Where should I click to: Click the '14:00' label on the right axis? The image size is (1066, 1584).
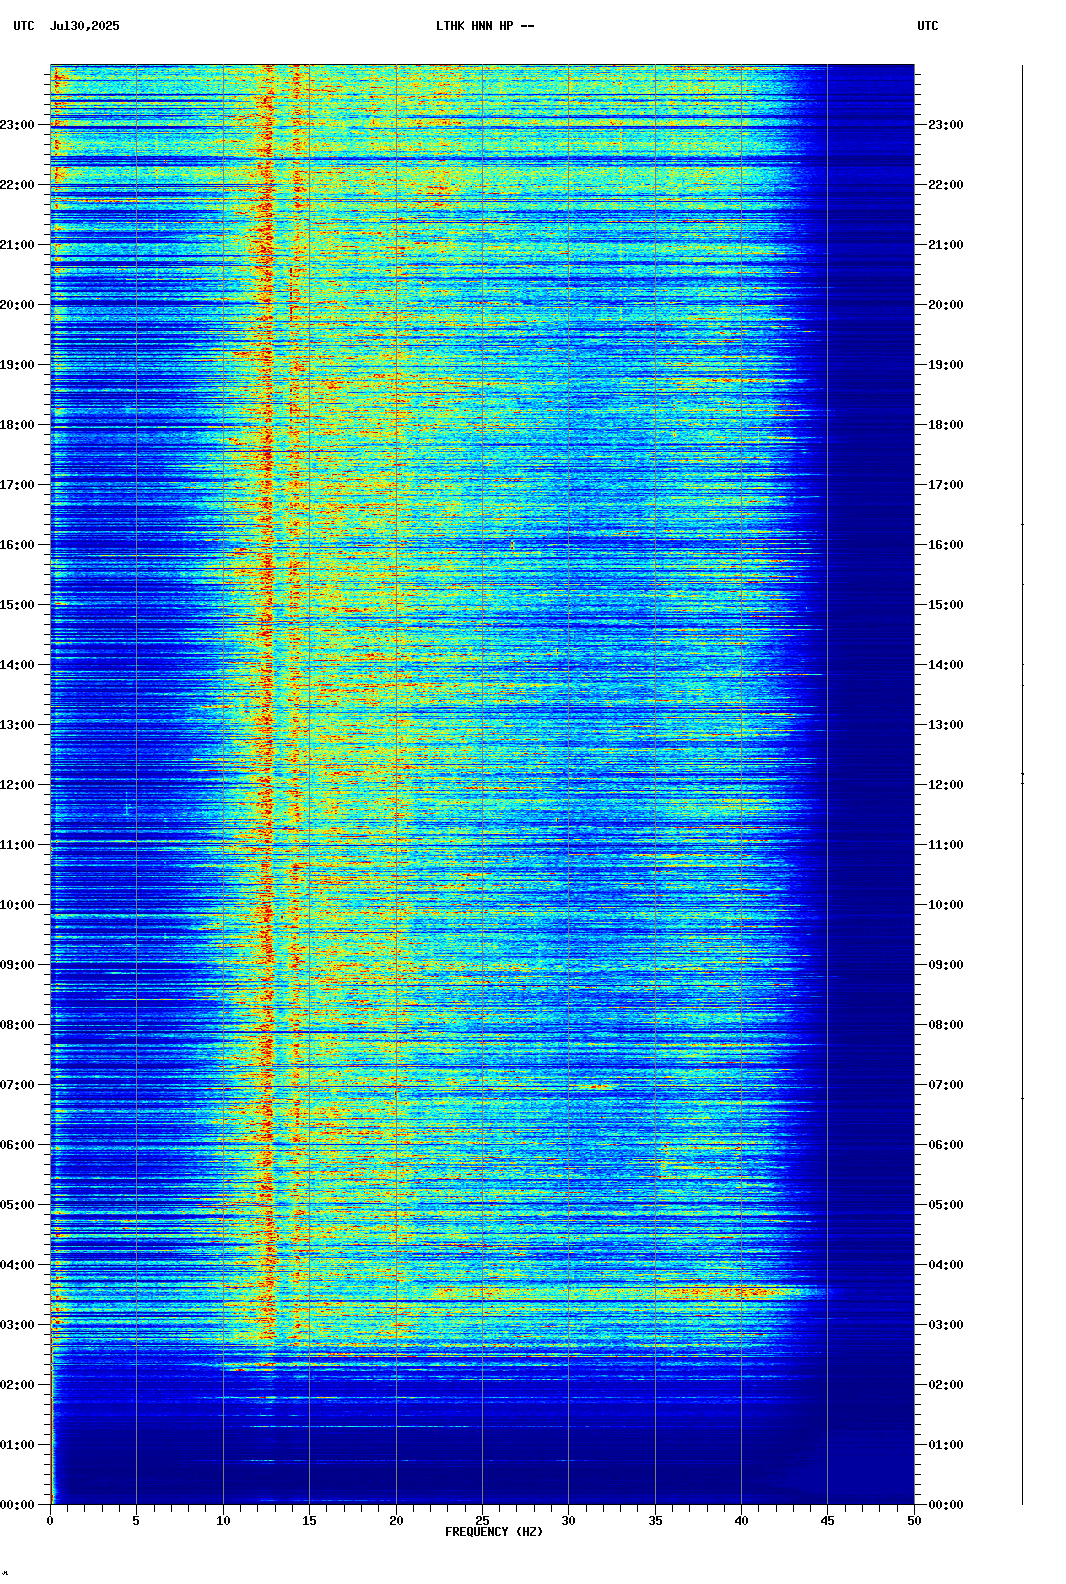946,665
